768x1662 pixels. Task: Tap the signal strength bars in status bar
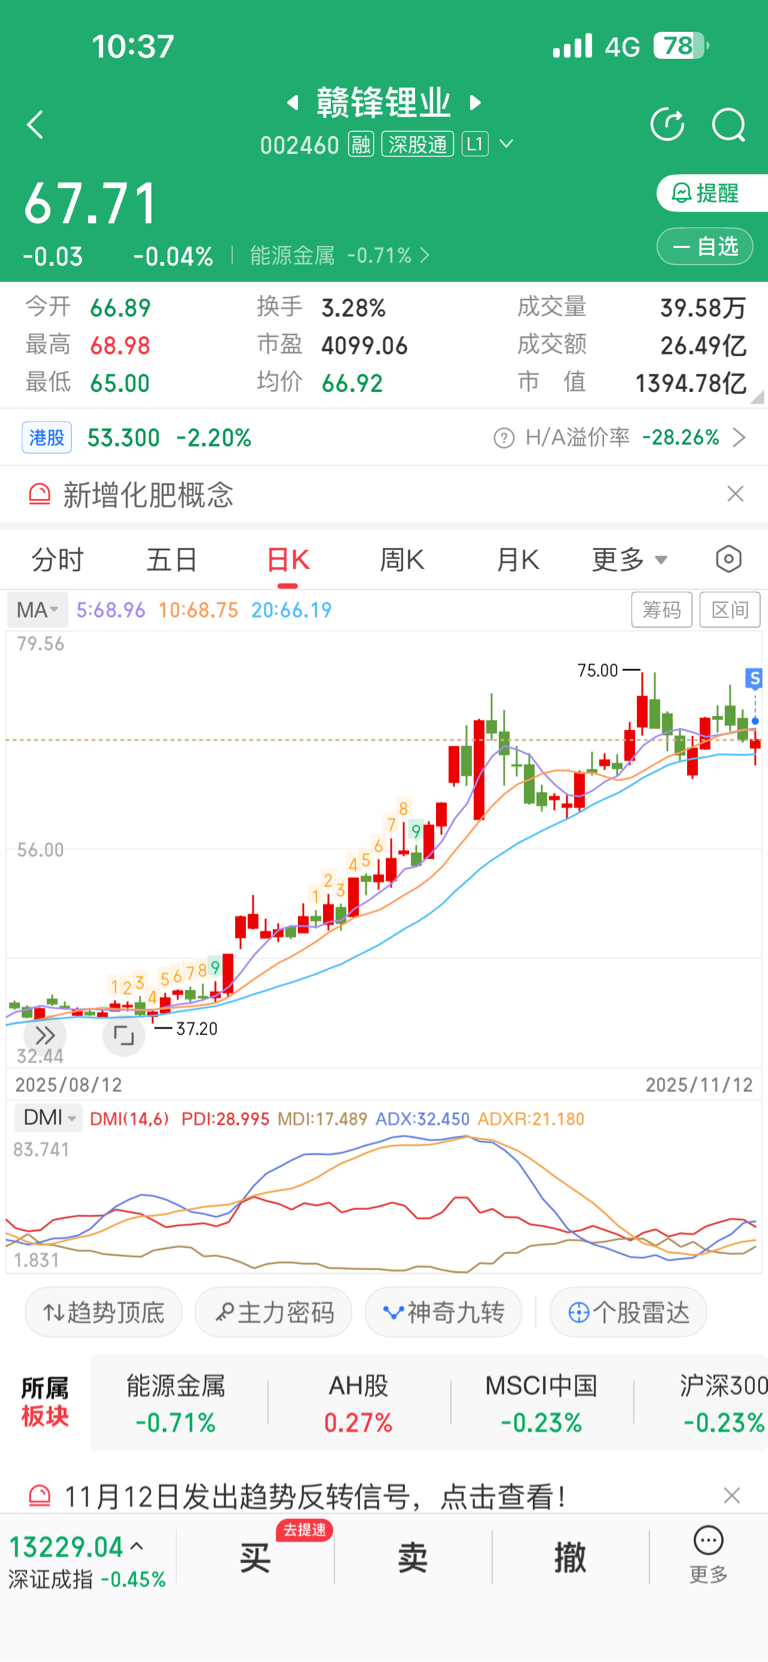573,46
